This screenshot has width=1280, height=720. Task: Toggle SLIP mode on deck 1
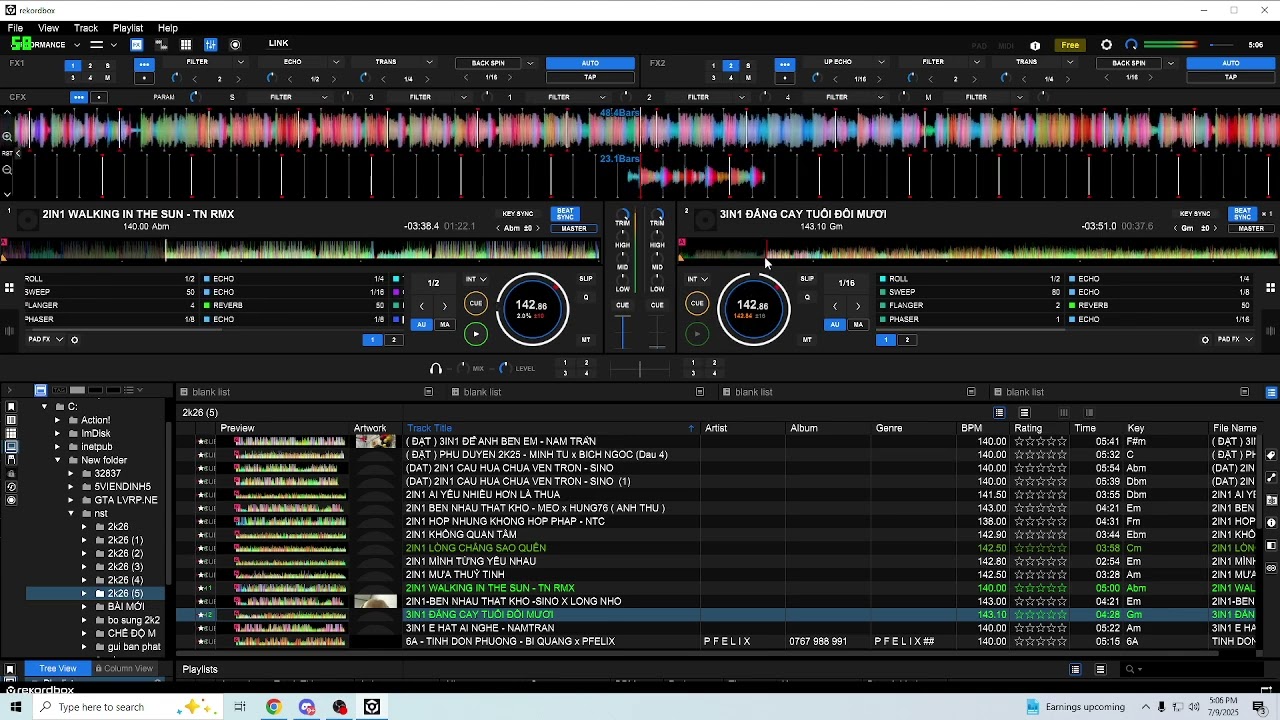(586, 279)
